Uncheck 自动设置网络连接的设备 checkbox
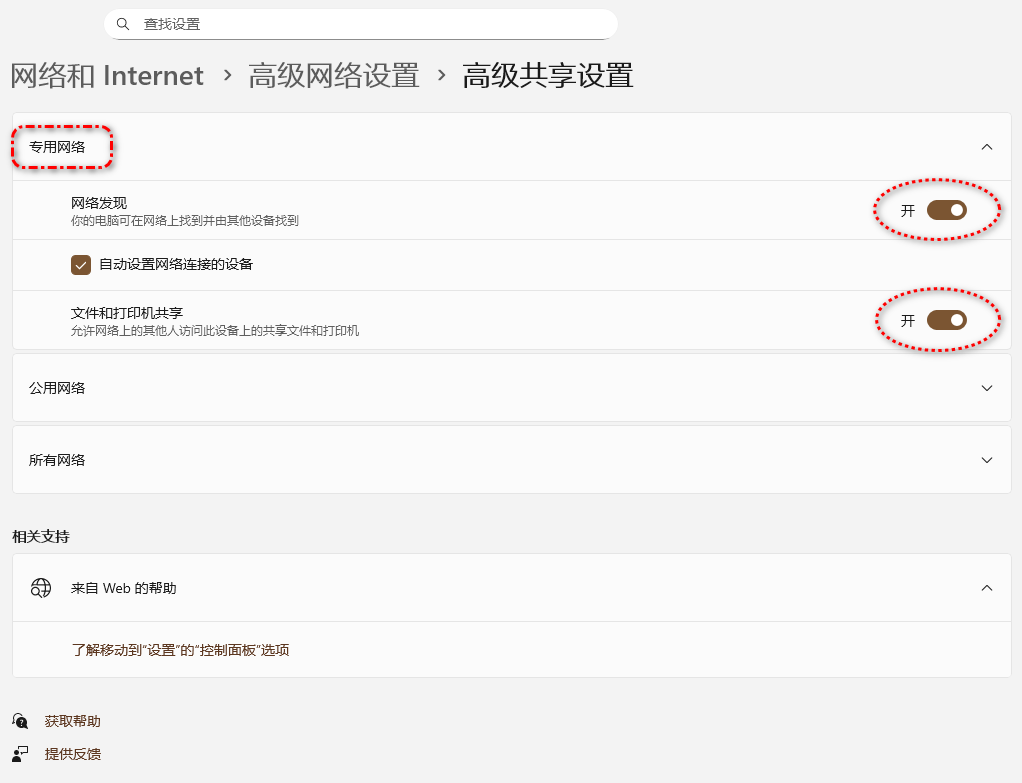Screen dimensions: 1022x783 81,265
